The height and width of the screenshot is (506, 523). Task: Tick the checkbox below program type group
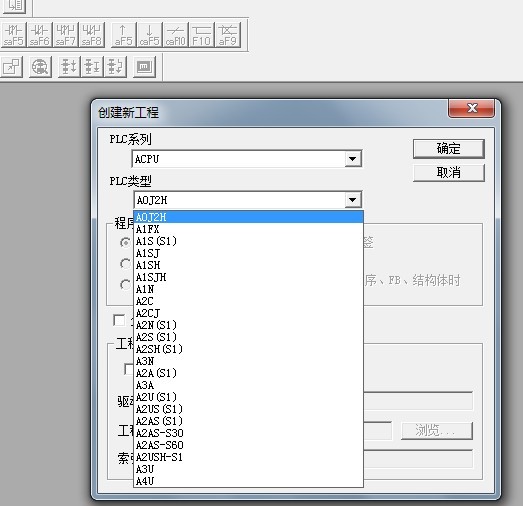119,320
